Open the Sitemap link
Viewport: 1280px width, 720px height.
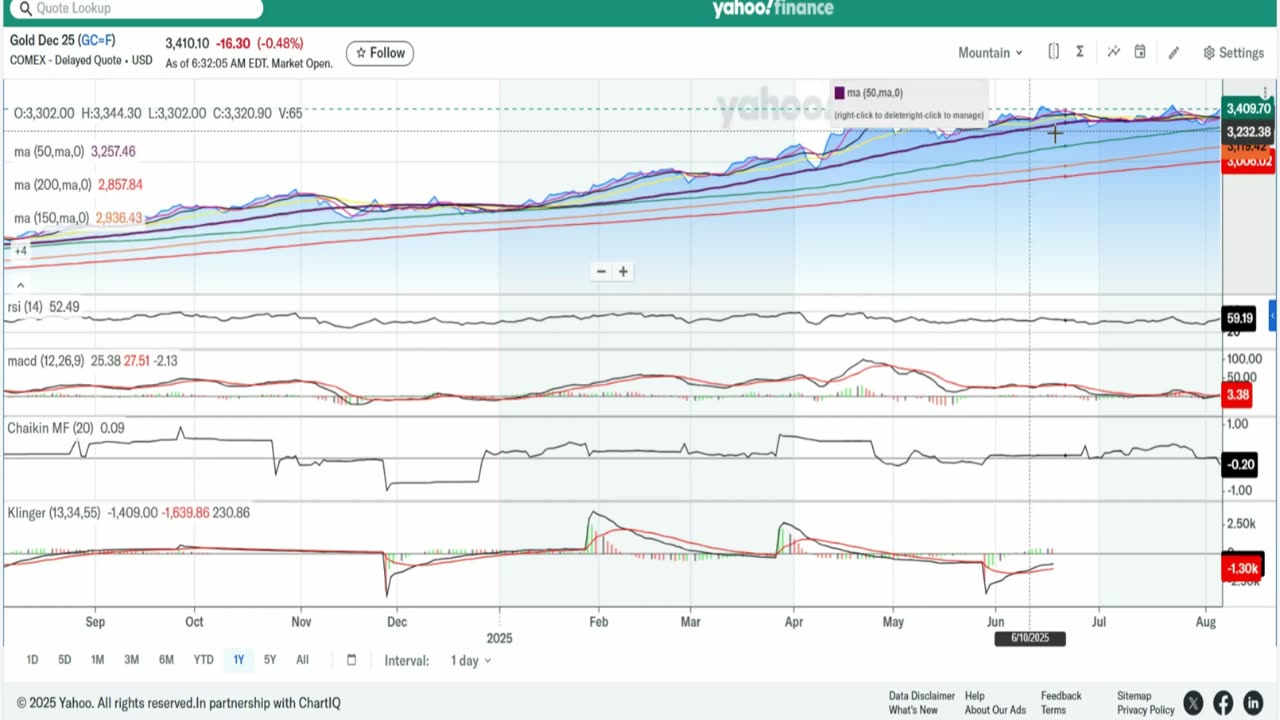[x=1135, y=696]
